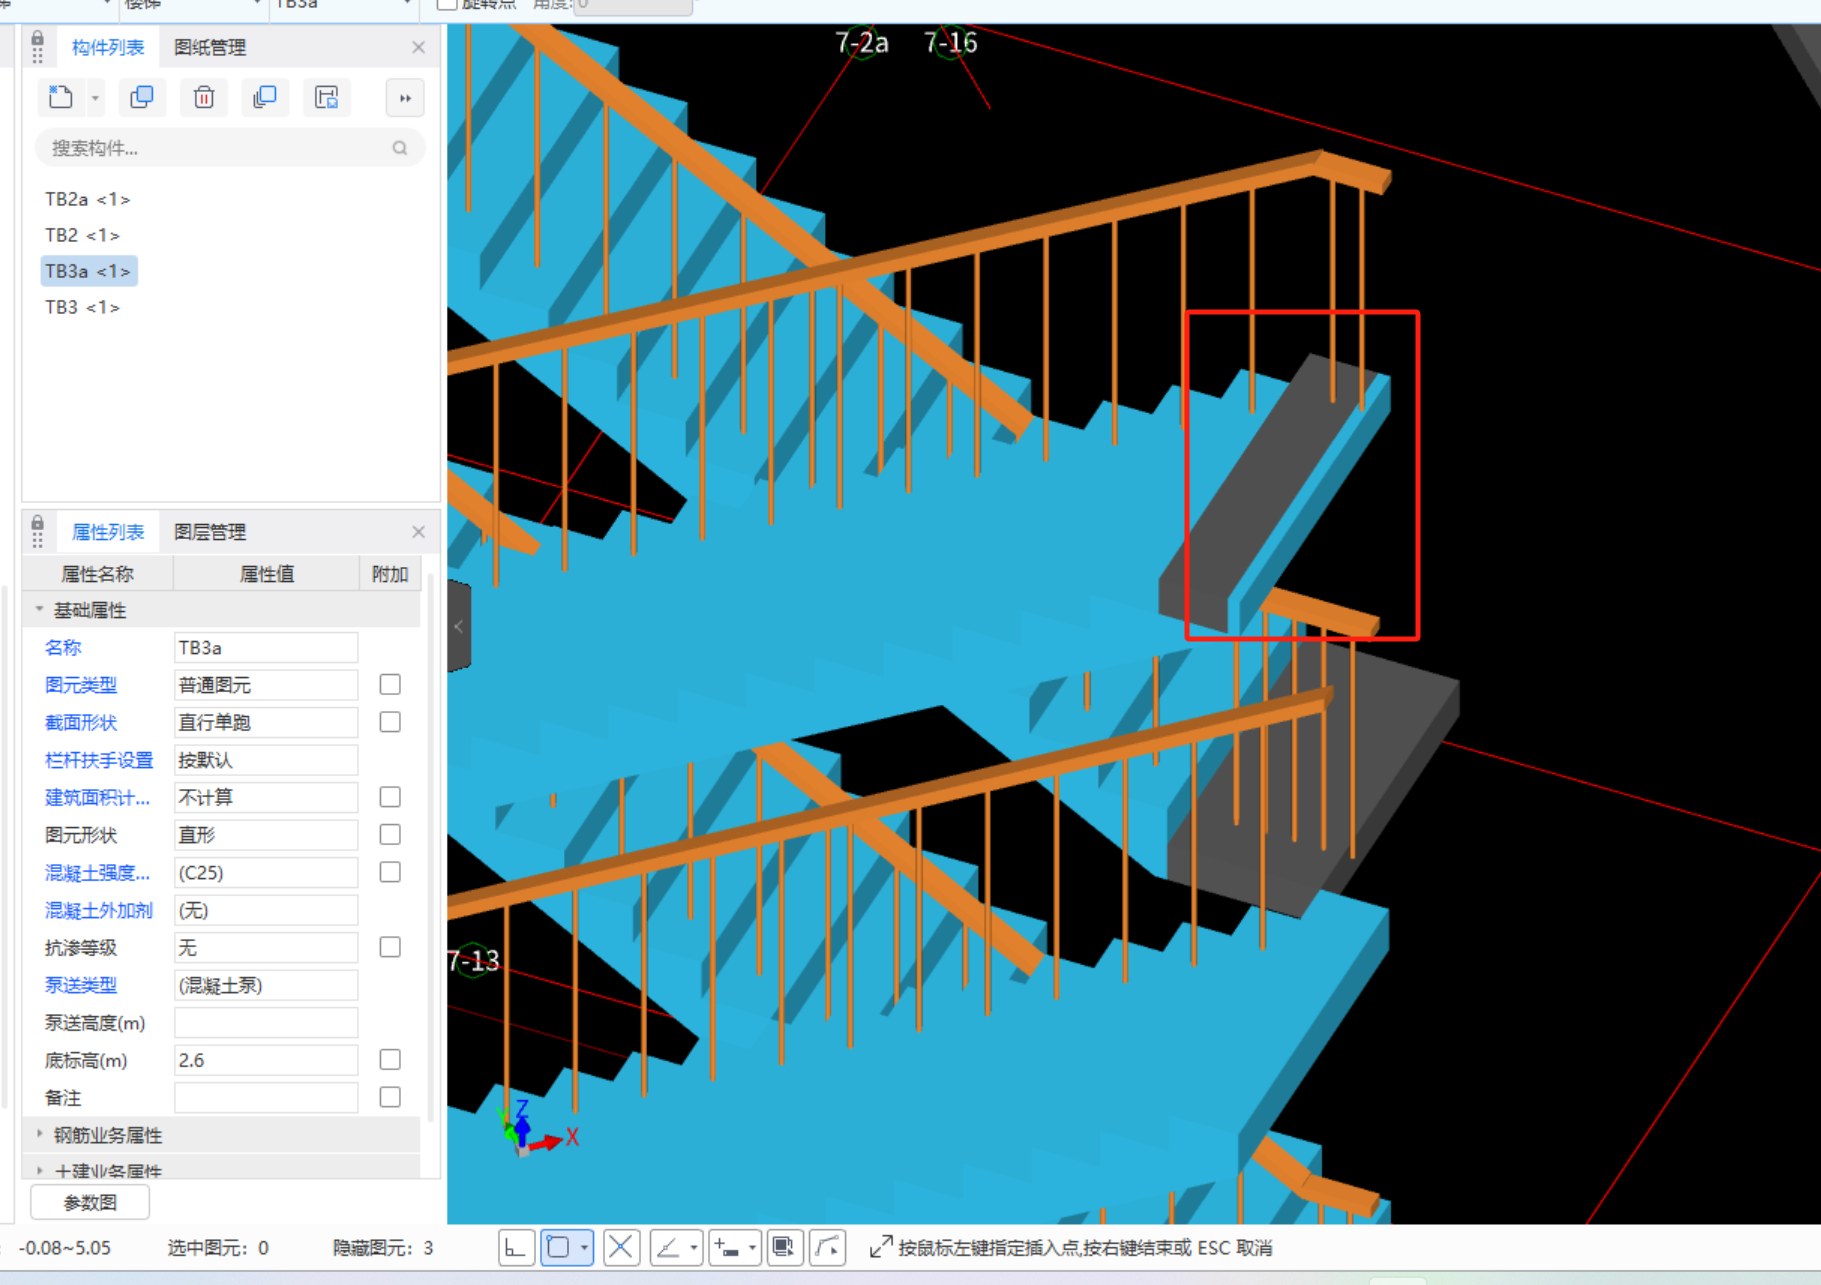Switch to 构件列表 tab
Viewport: 1821px width, 1285px height.
(108, 47)
